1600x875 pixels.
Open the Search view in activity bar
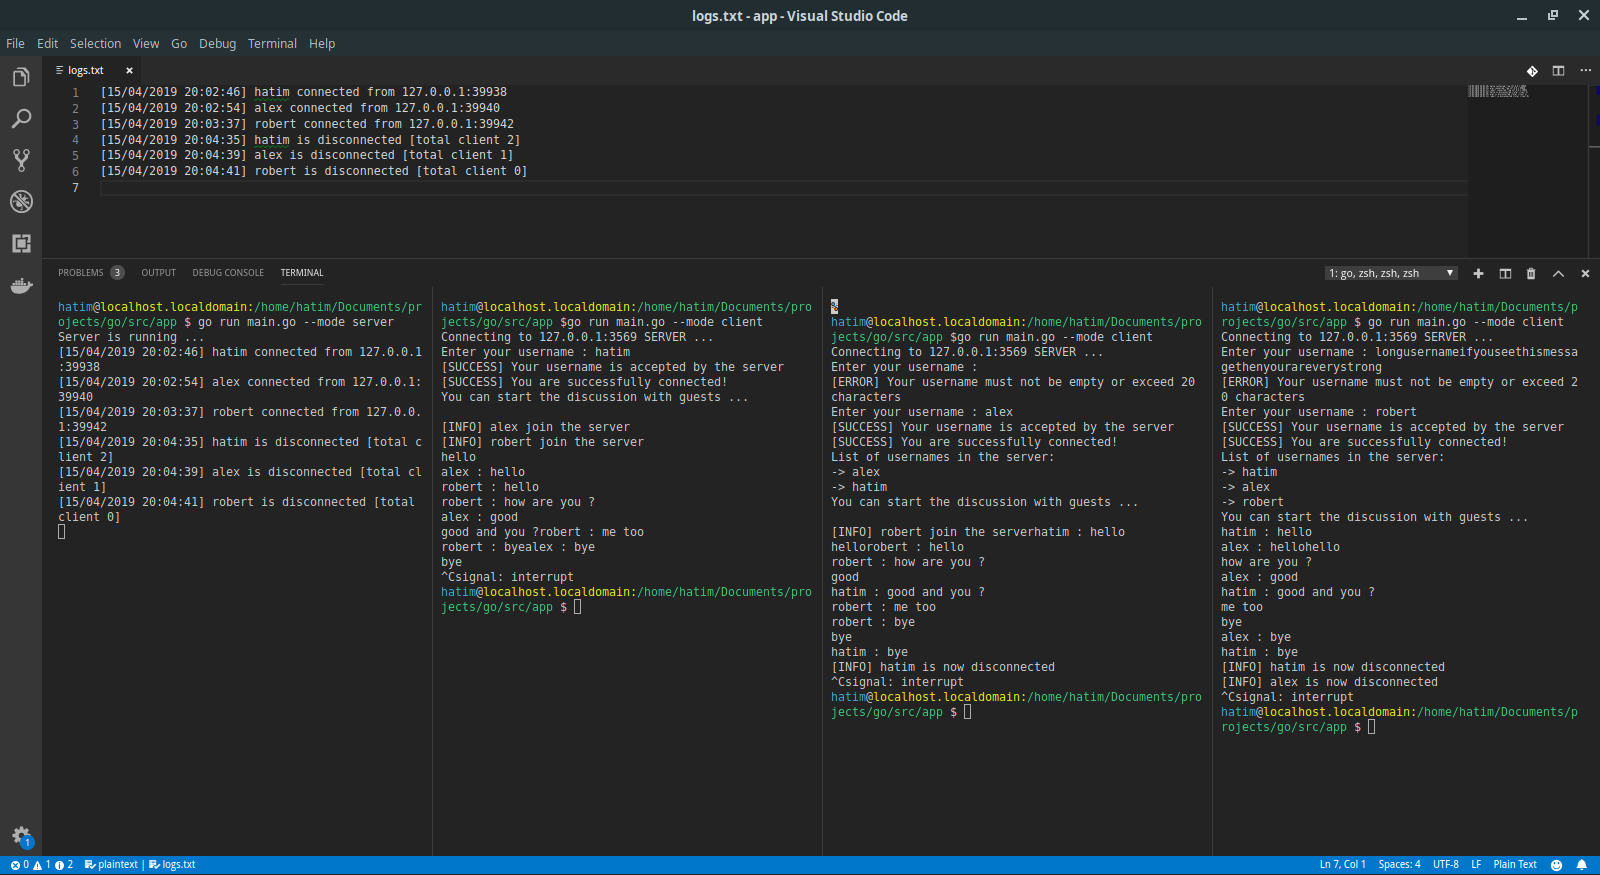pyautogui.click(x=21, y=118)
